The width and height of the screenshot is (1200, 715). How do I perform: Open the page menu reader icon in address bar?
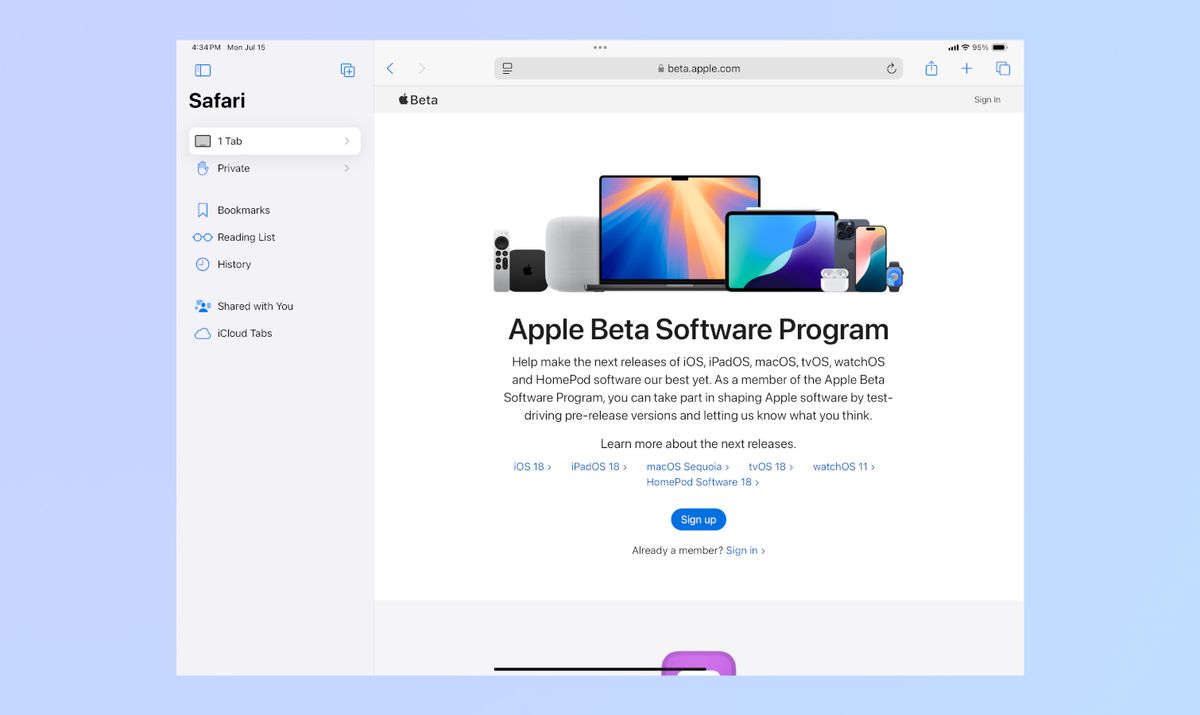(x=508, y=68)
